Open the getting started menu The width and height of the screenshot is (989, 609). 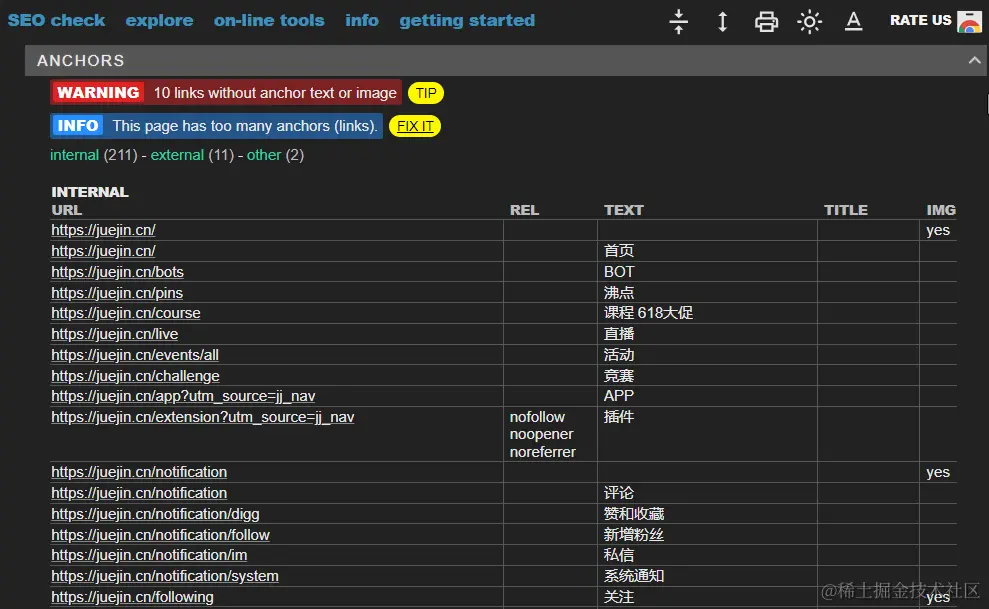tap(467, 21)
